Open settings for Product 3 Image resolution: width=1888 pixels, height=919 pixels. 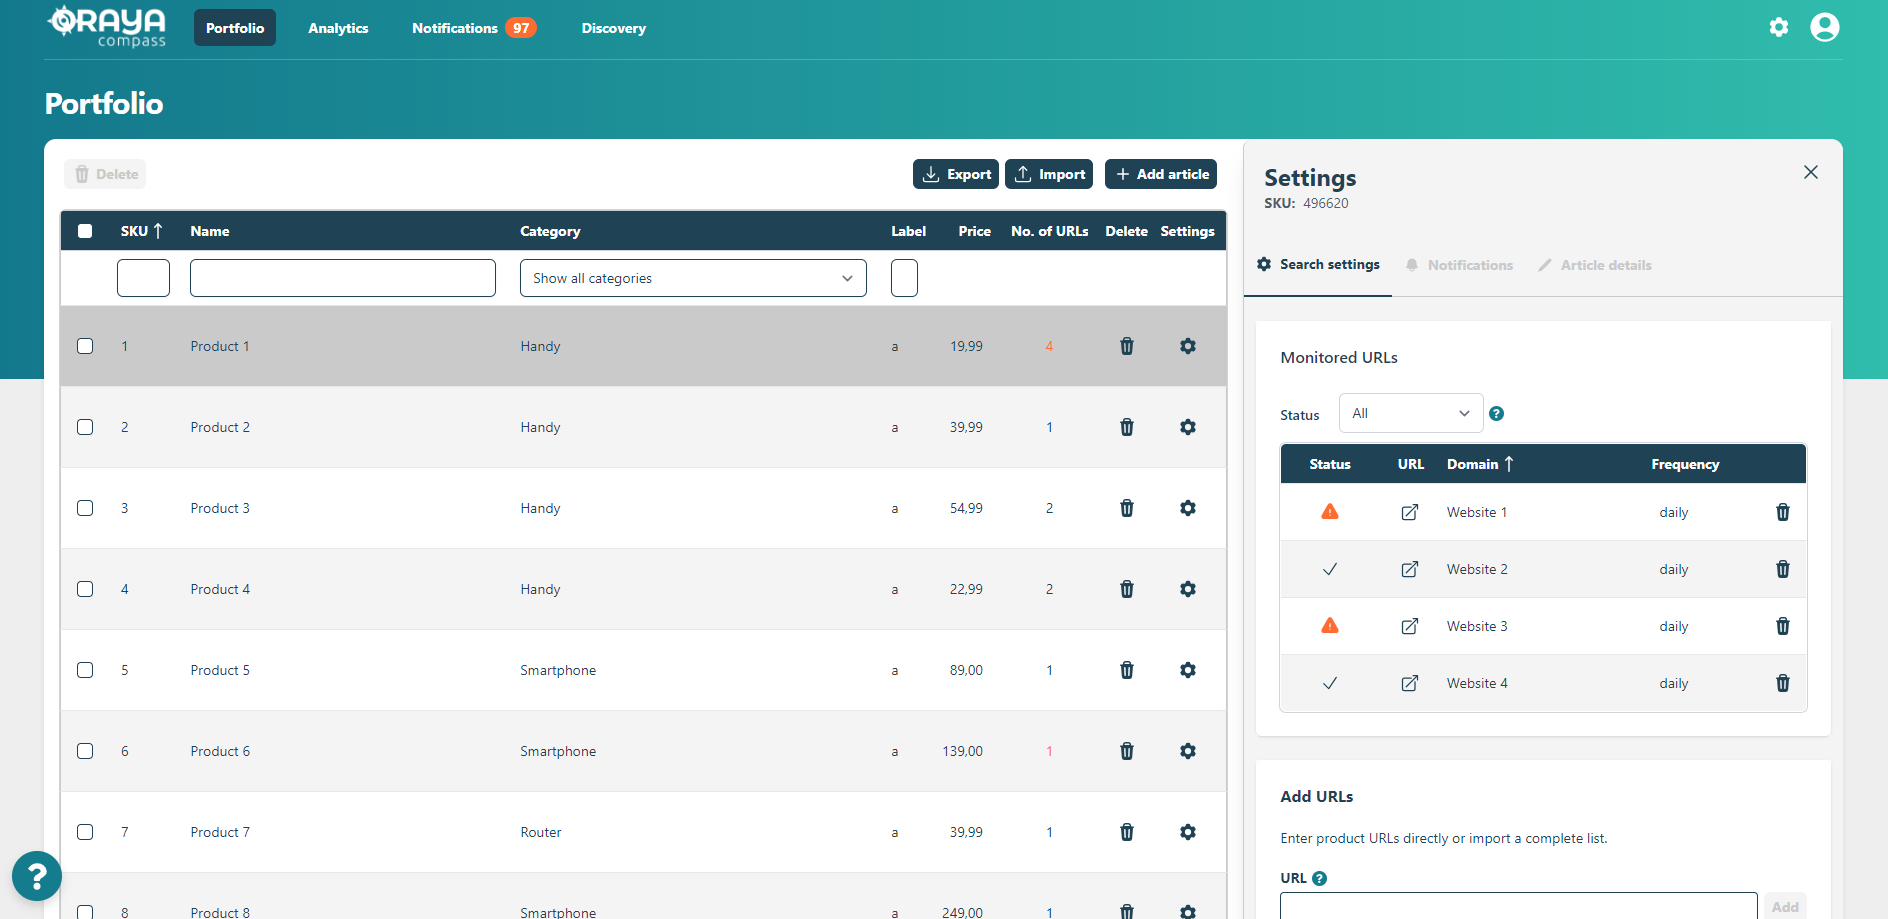coord(1187,508)
